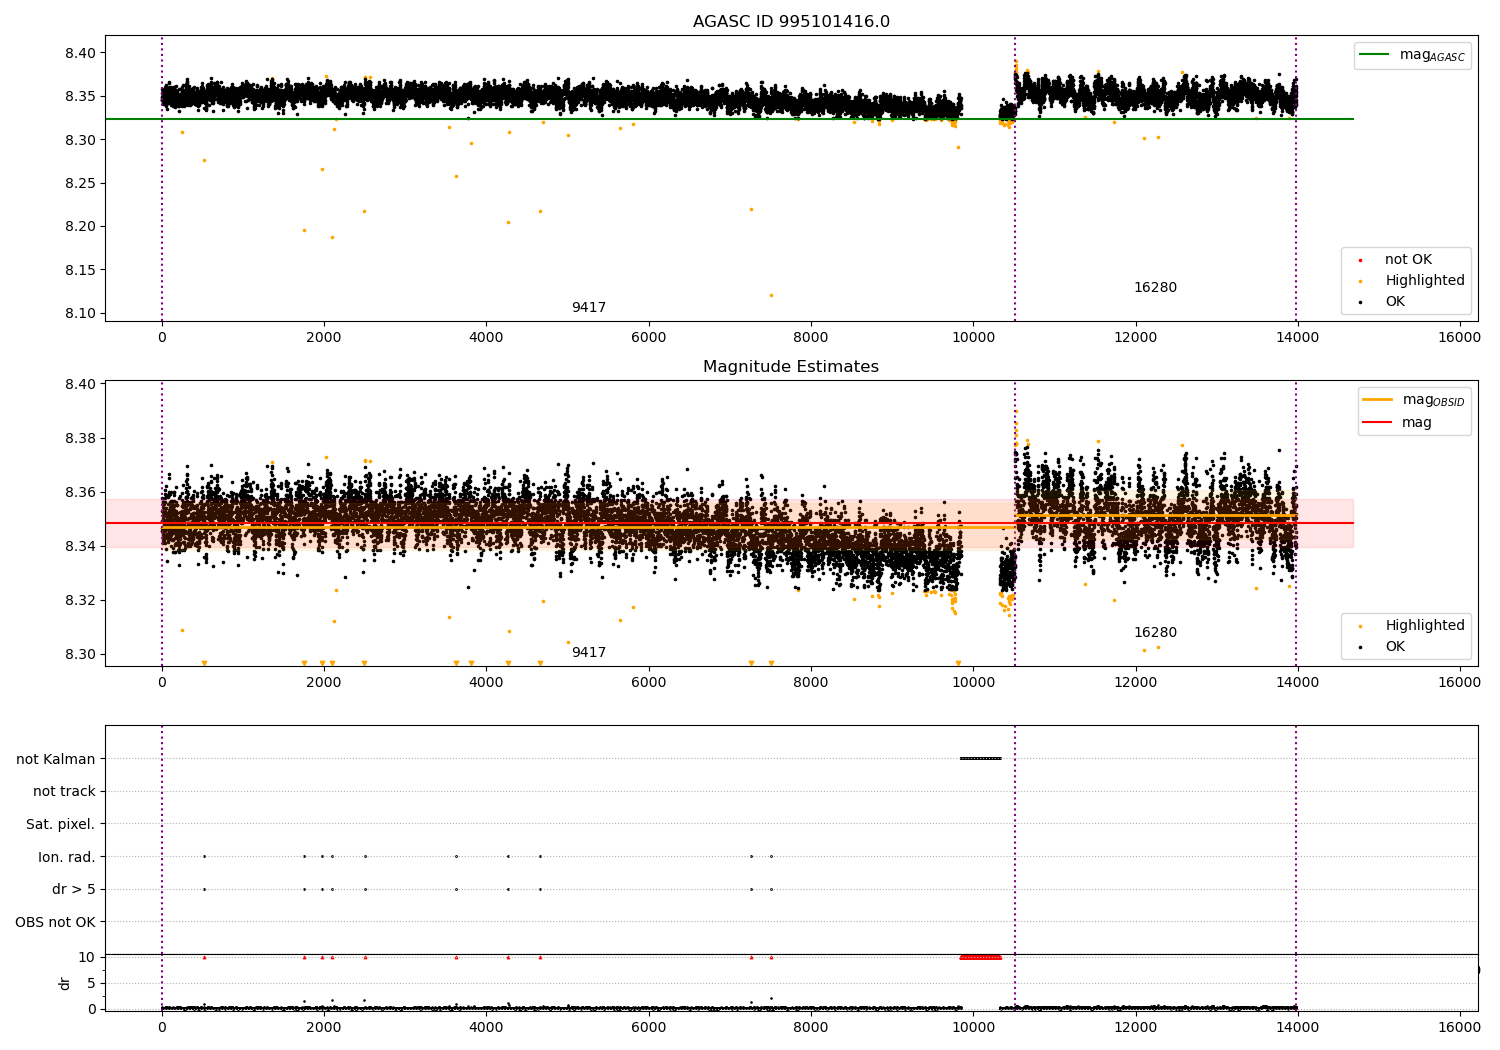Click the 'not track' row label

pos(64,792)
